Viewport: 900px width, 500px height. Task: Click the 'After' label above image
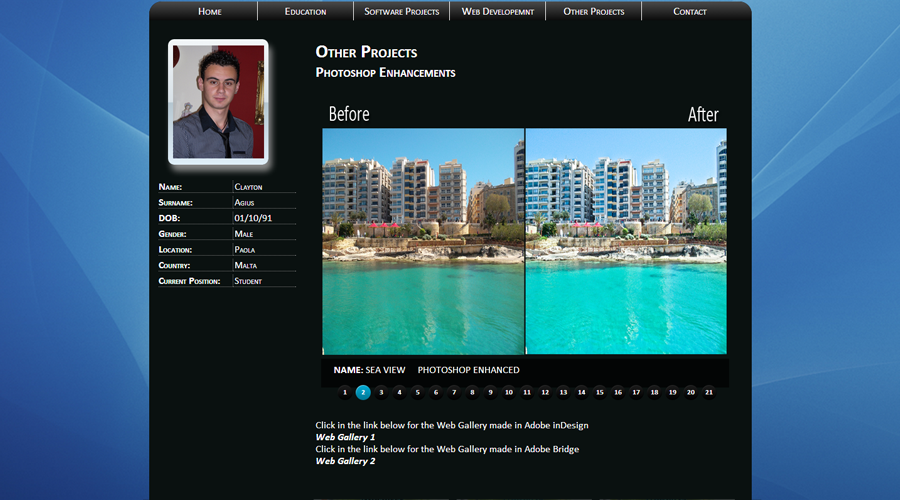703,114
